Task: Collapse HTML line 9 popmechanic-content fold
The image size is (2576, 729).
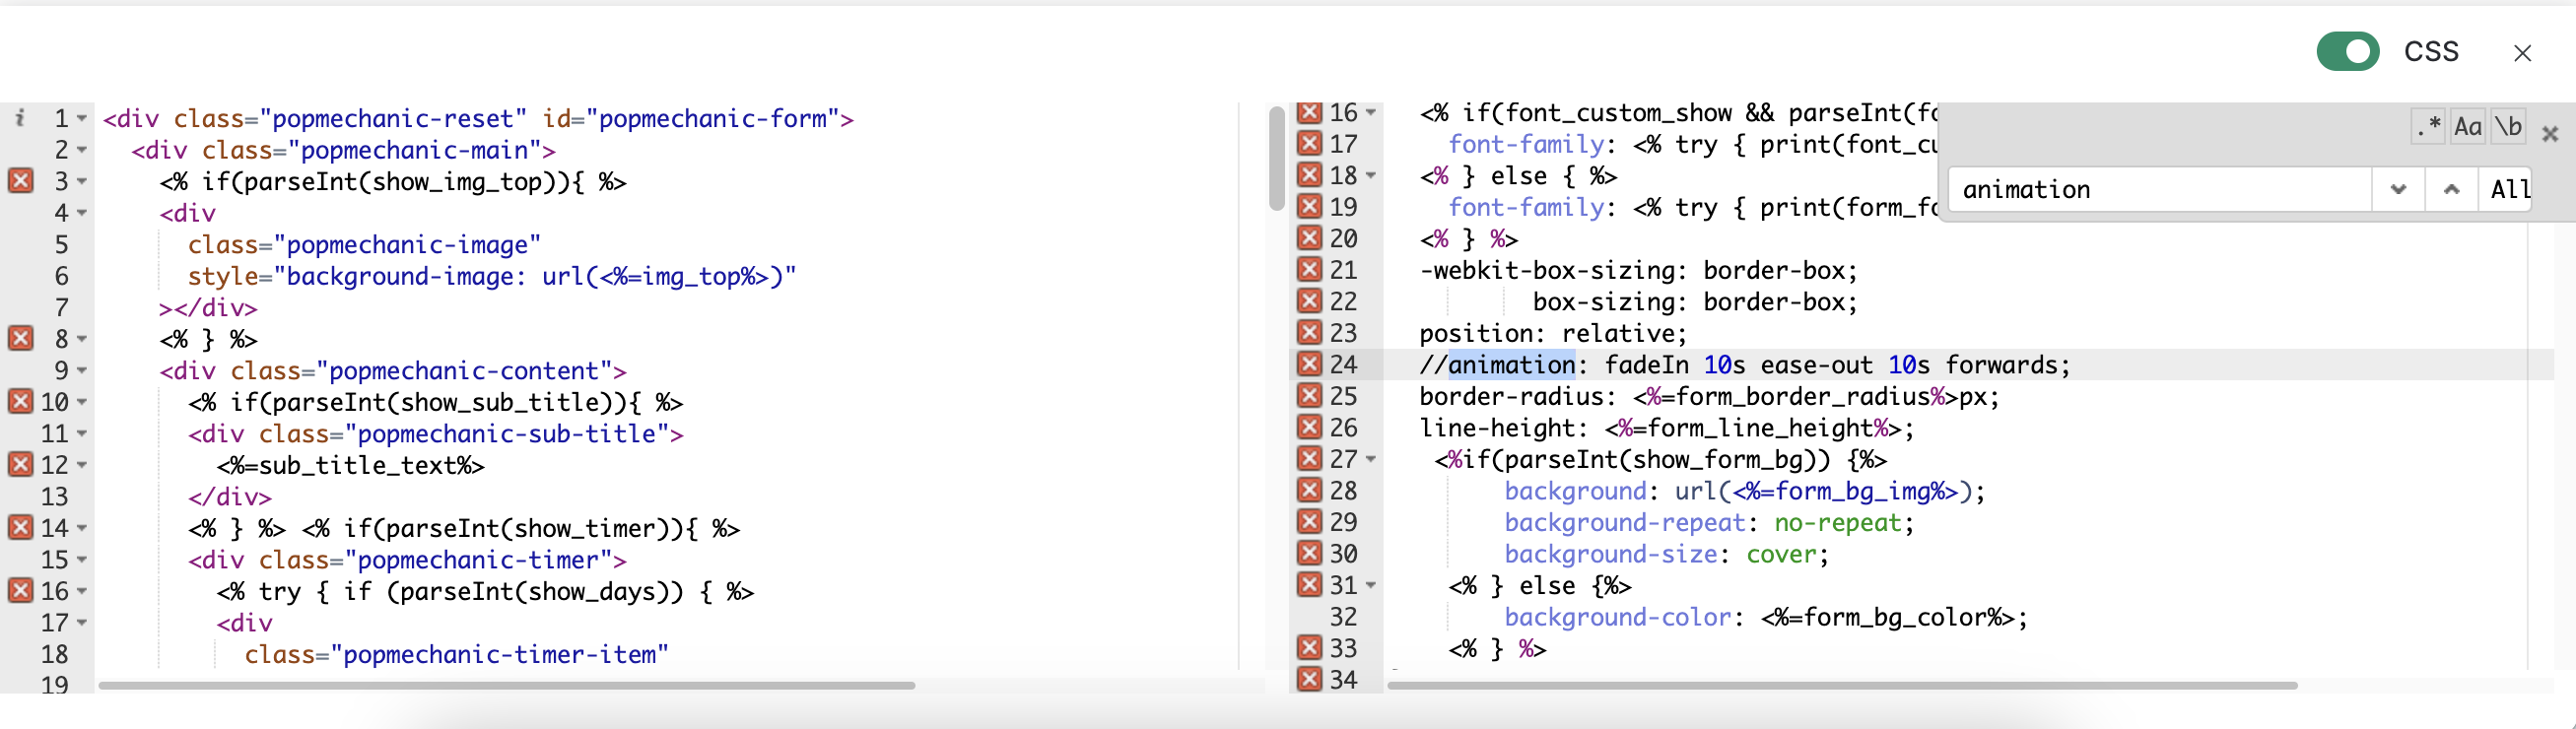Action: 82,371
